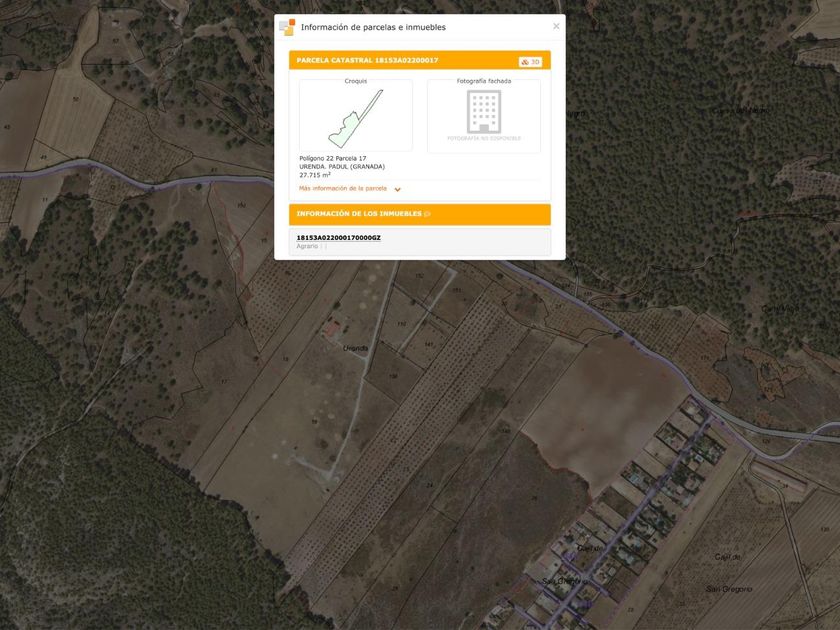Select parcel 24 on the map

[x=429, y=485]
